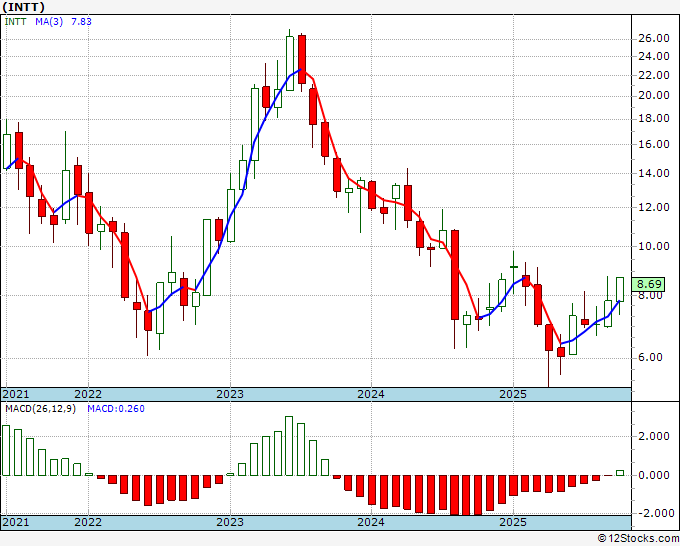
Task: Click 2025 on MACD panel time axis
Action: (513, 522)
